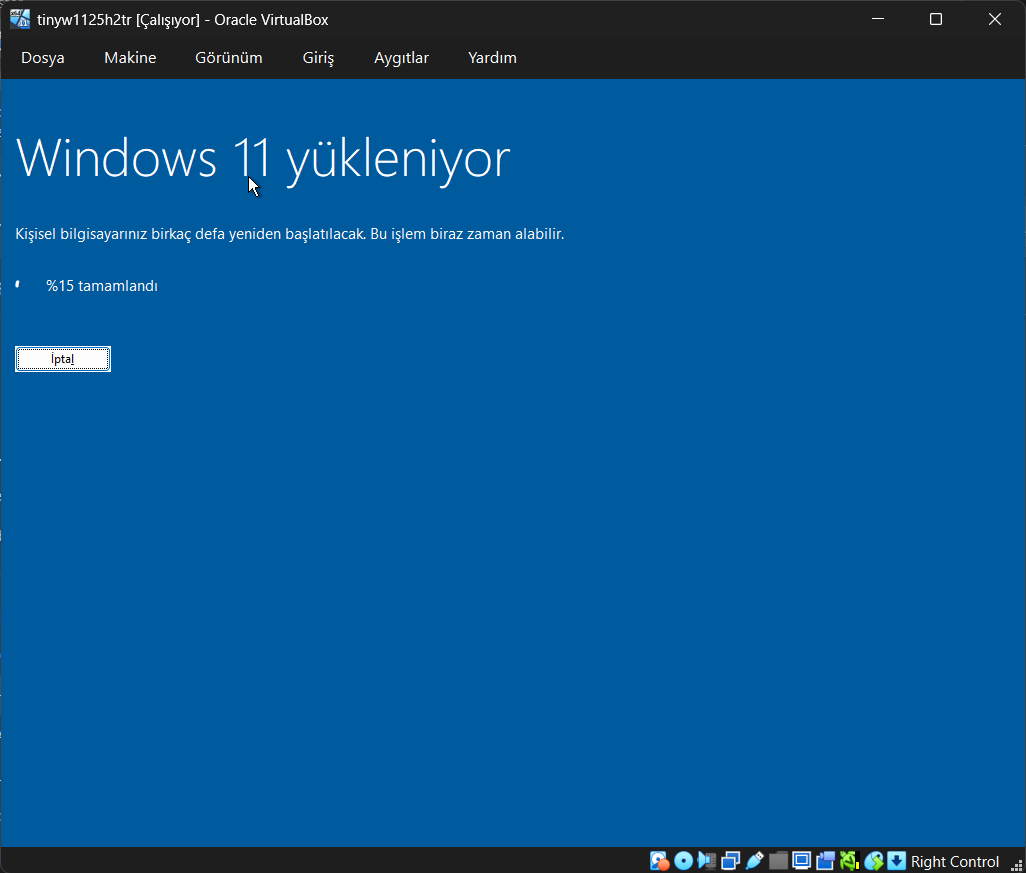Viewport: 1026px width, 873px height.
Task: Click the keyboard capture arrow icon
Action: point(897,861)
